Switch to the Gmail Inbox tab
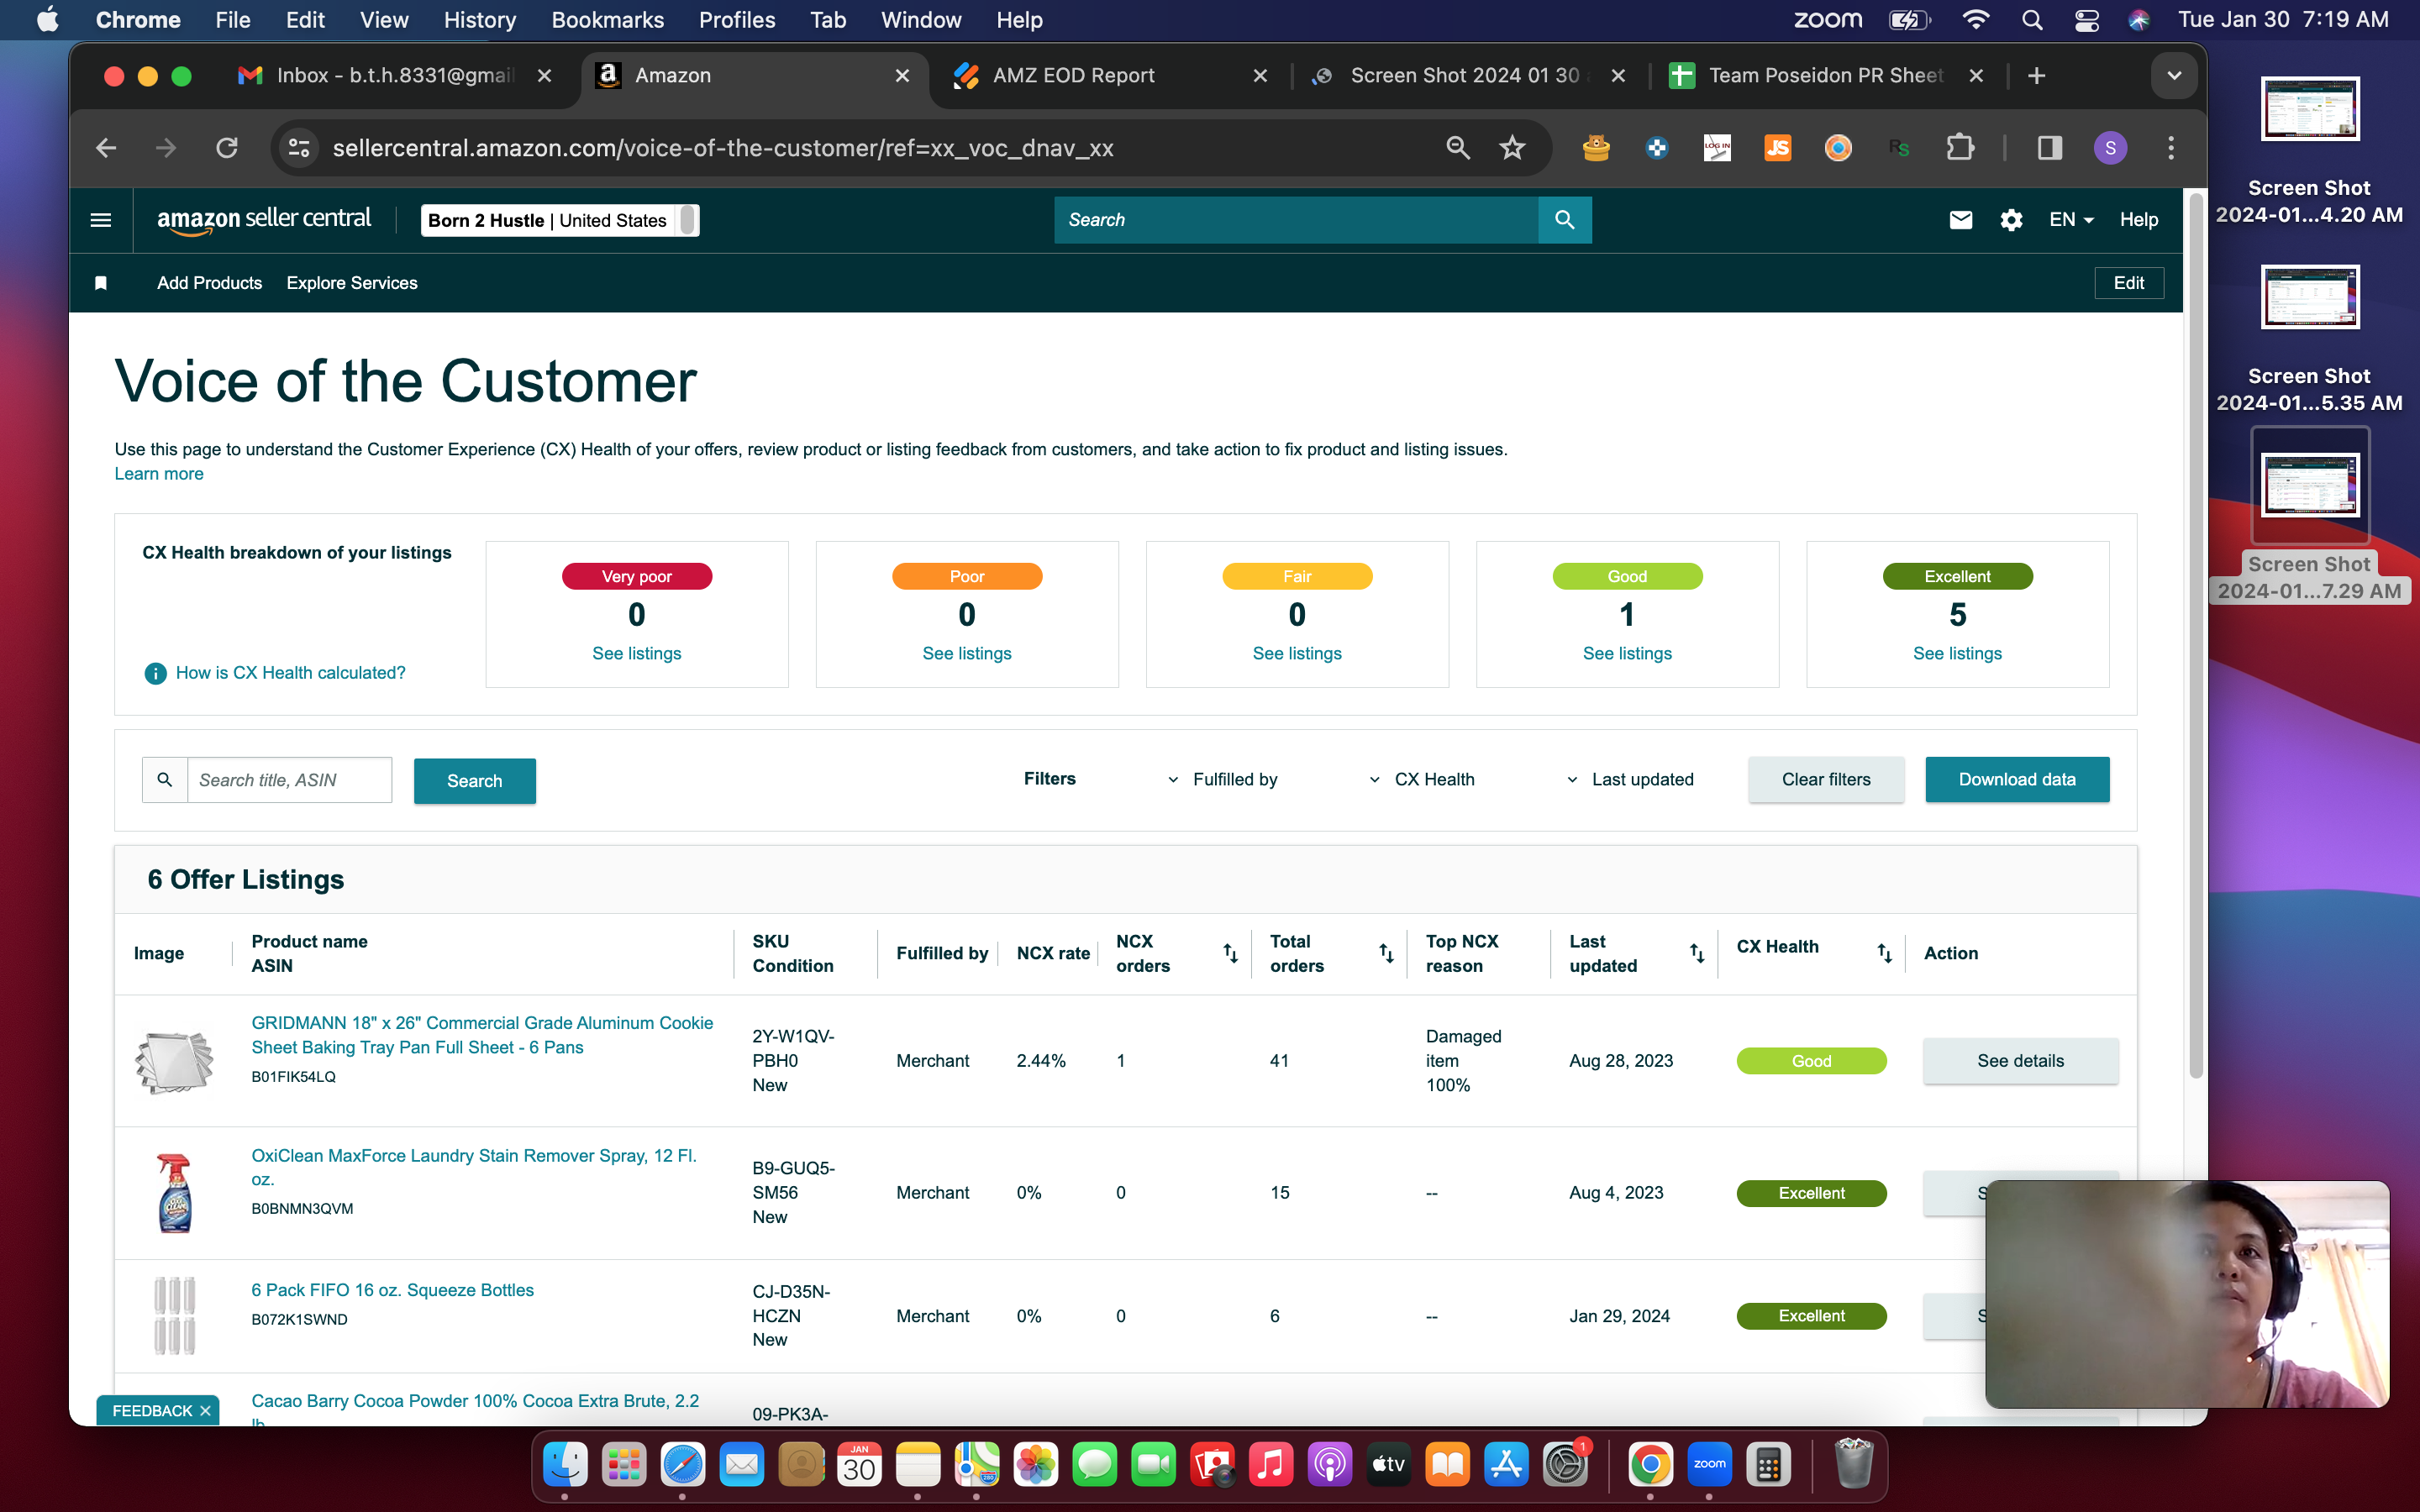The image size is (2420, 1512). click(395, 76)
